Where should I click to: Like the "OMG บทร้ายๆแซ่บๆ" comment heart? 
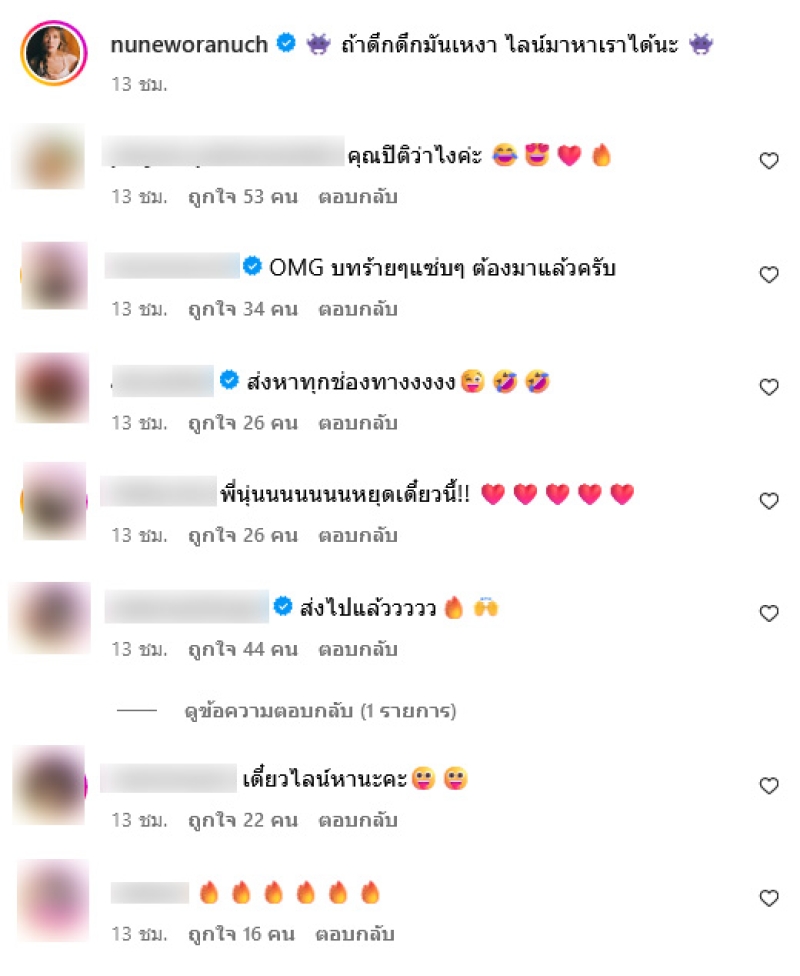click(x=769, y=274)
